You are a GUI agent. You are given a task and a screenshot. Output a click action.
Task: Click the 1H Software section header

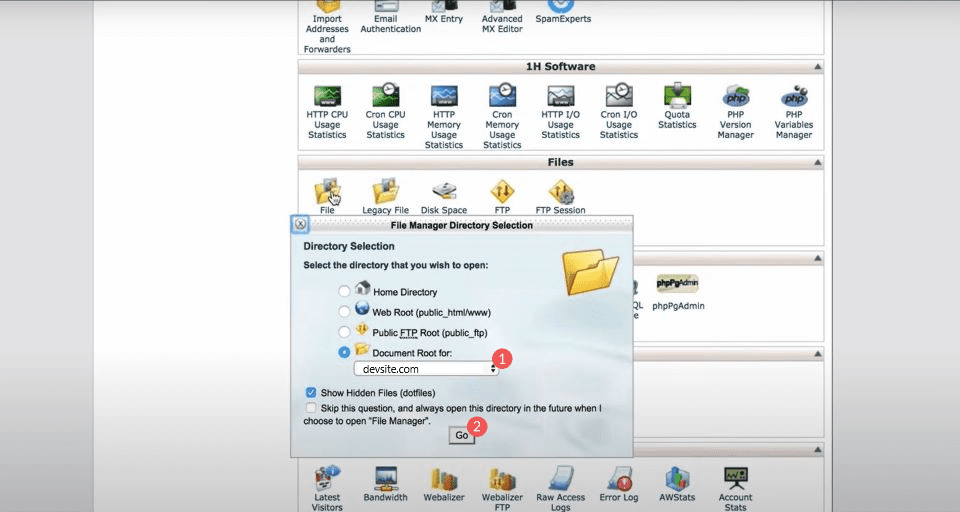tap(560, 67)
